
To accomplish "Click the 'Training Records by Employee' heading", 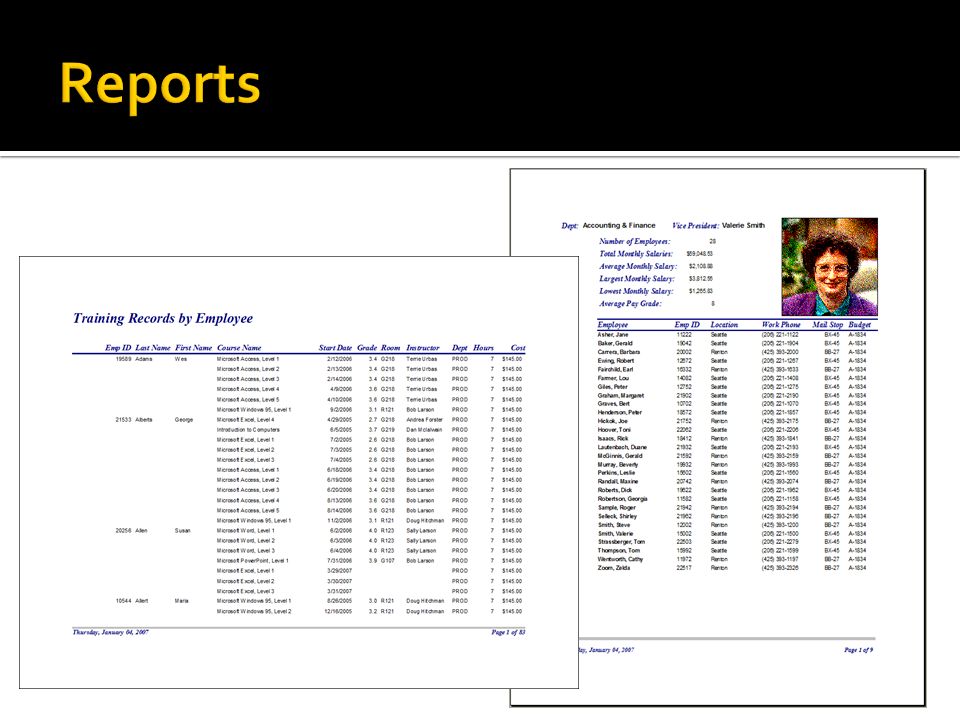I will tap(163, 318).
